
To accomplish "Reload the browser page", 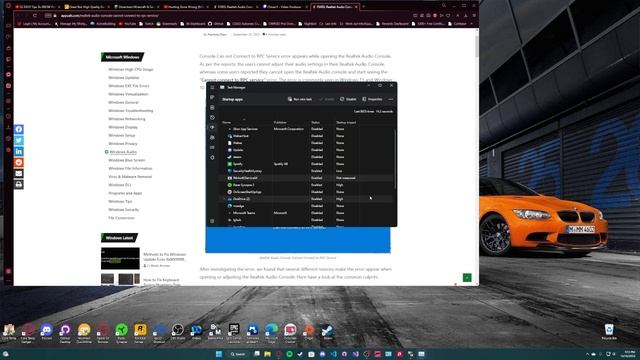I will coord(35,16).
